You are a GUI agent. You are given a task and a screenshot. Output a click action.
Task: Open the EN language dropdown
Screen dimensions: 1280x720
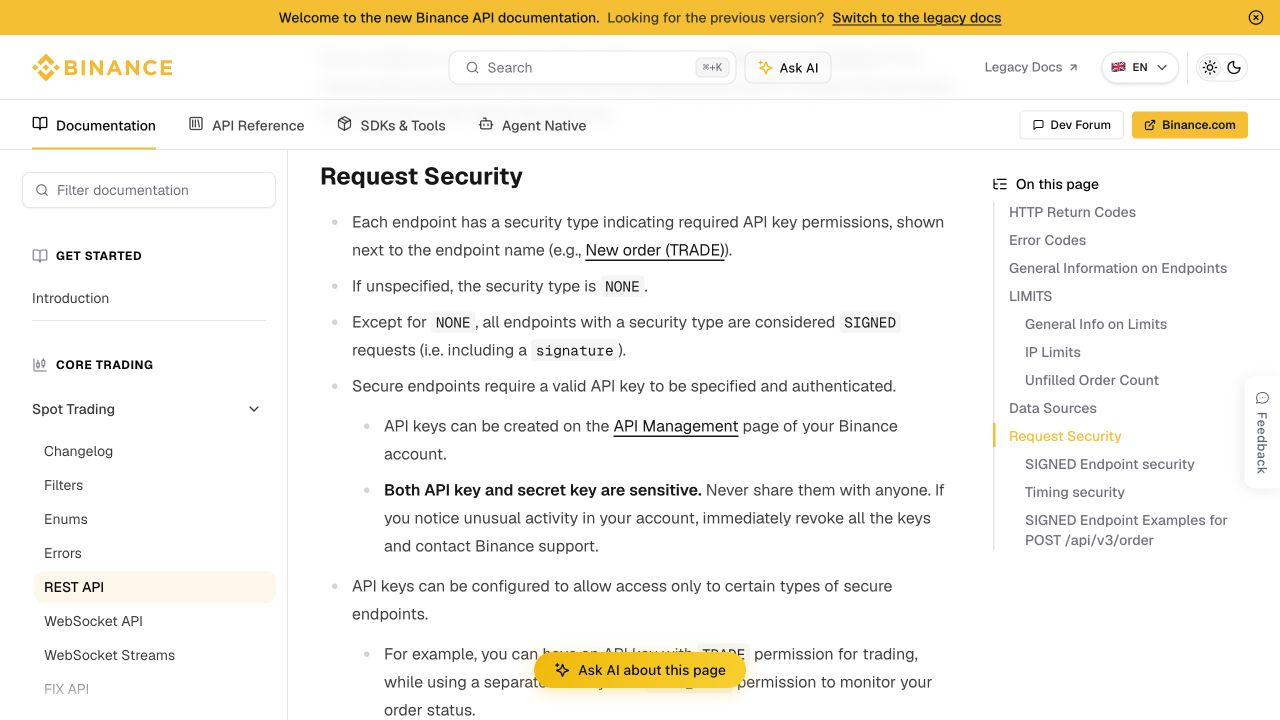(x=1140, y=68)
